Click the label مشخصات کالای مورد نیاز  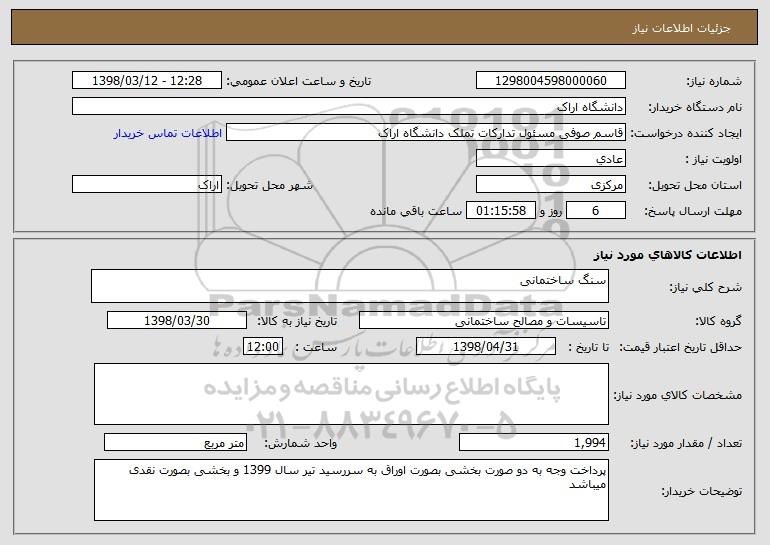678,395
